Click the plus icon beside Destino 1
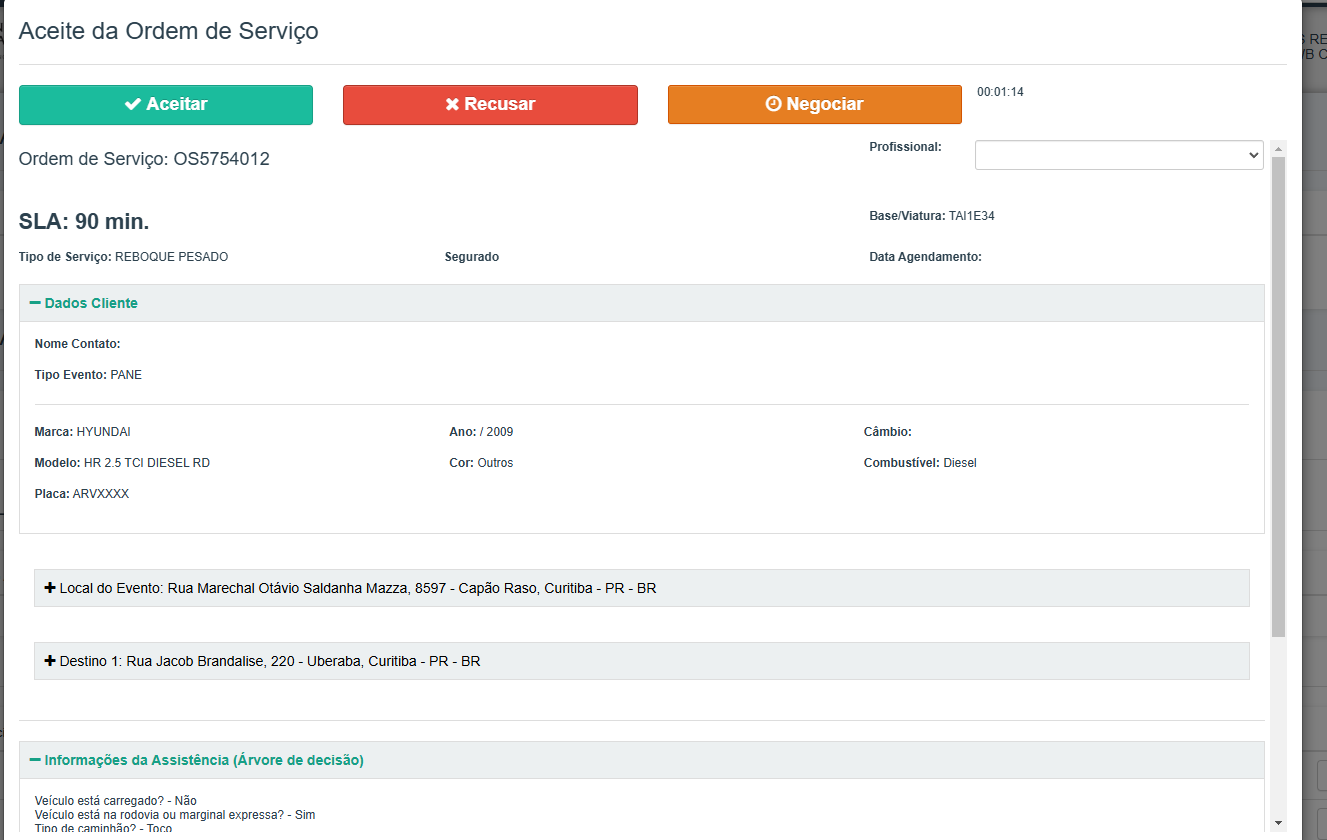Screen dimensions: 1327x840 (x=50, y=661)
